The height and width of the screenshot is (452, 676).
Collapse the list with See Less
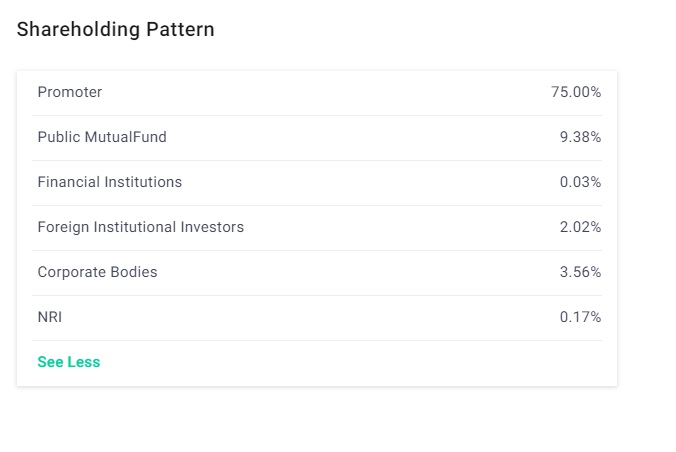coord(69,362)
